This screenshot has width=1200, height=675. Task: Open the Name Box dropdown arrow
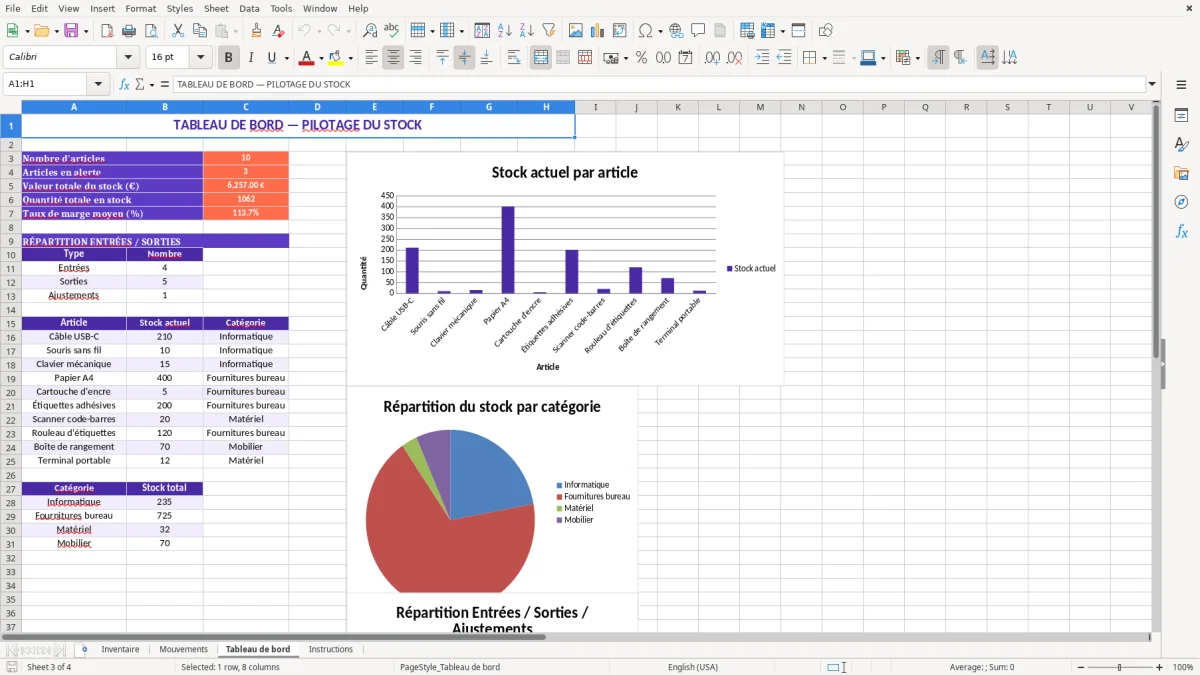98,84
